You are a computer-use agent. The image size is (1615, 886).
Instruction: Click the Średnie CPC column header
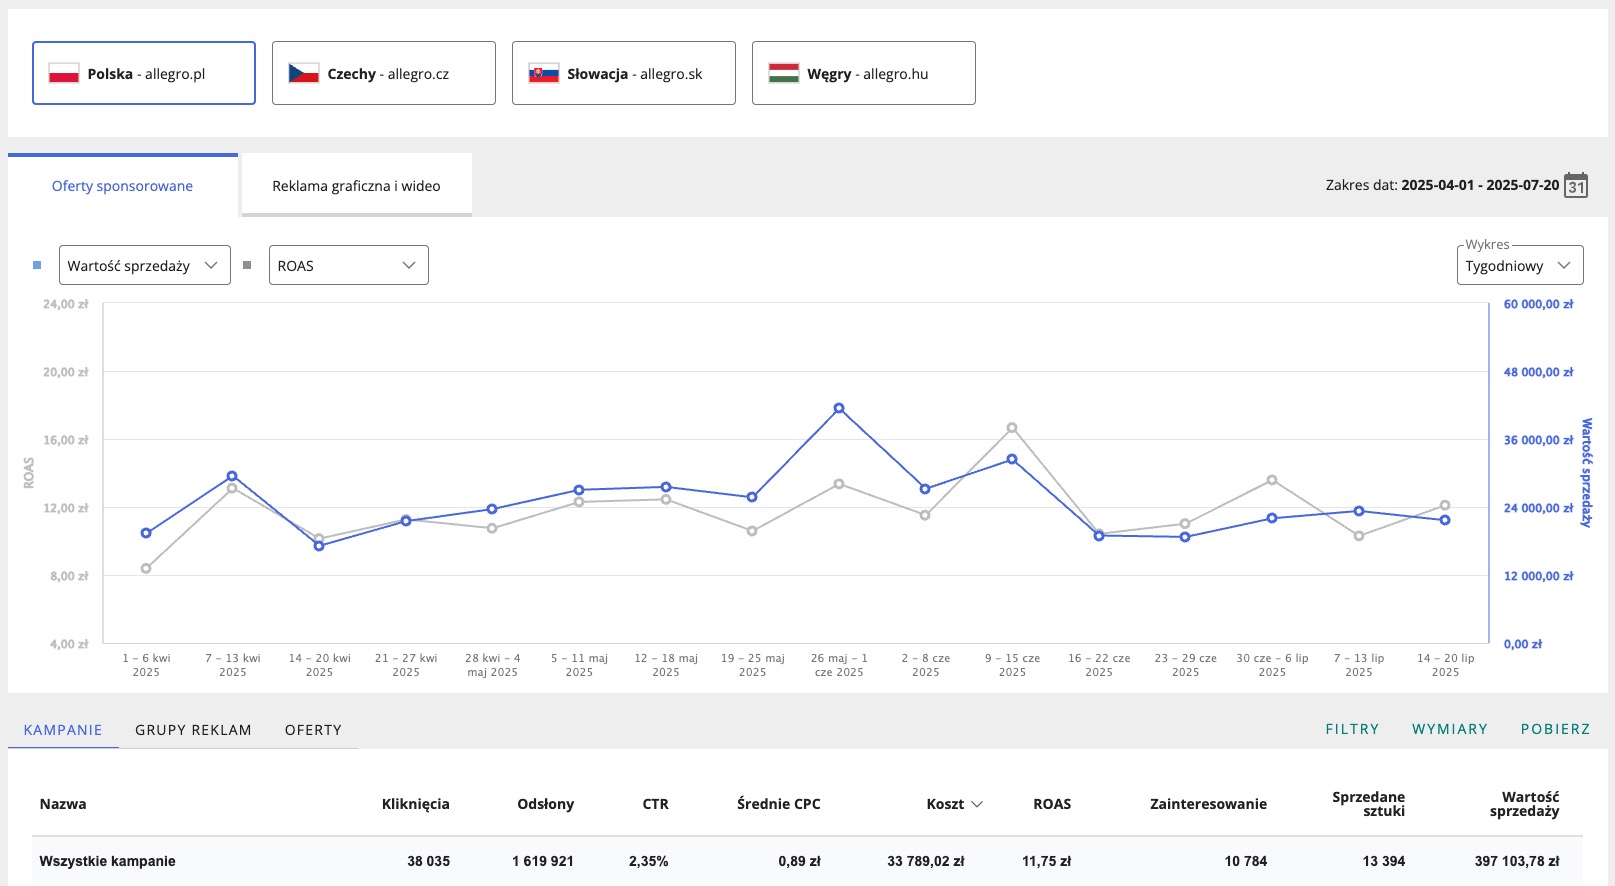[779, 804]
